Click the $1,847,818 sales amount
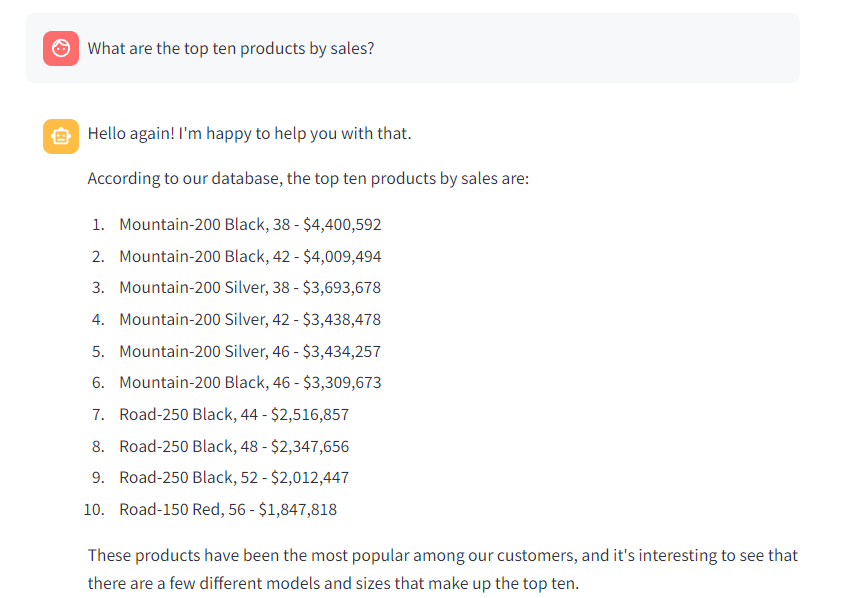864x598 pixels. (x=298, y=509)
